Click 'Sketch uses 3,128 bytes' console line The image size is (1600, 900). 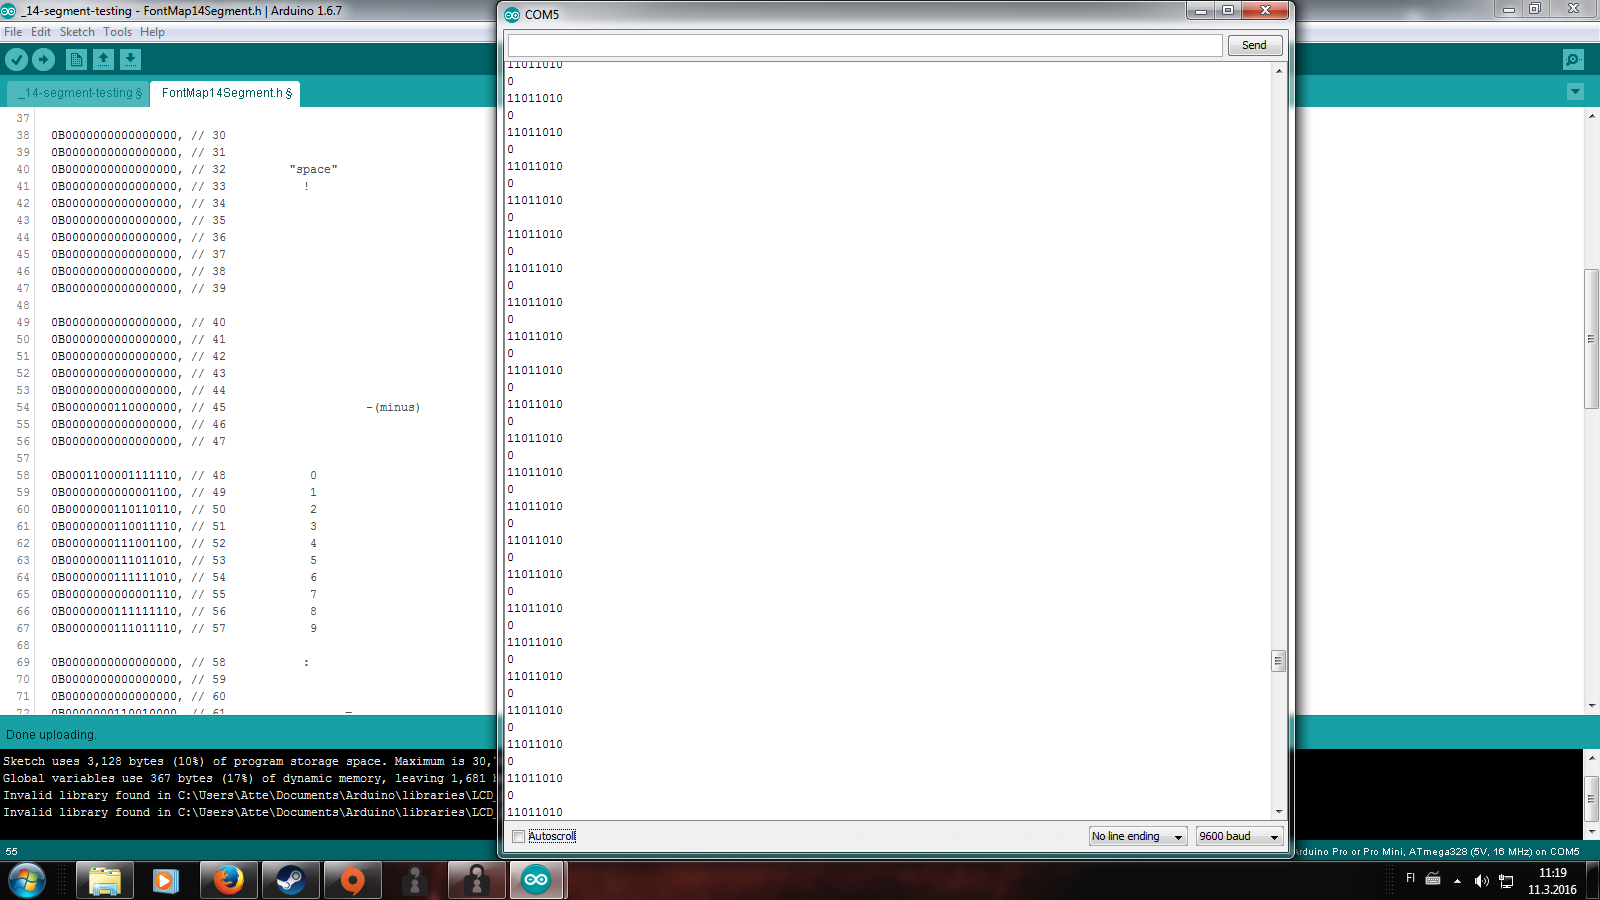coord(248,762)
